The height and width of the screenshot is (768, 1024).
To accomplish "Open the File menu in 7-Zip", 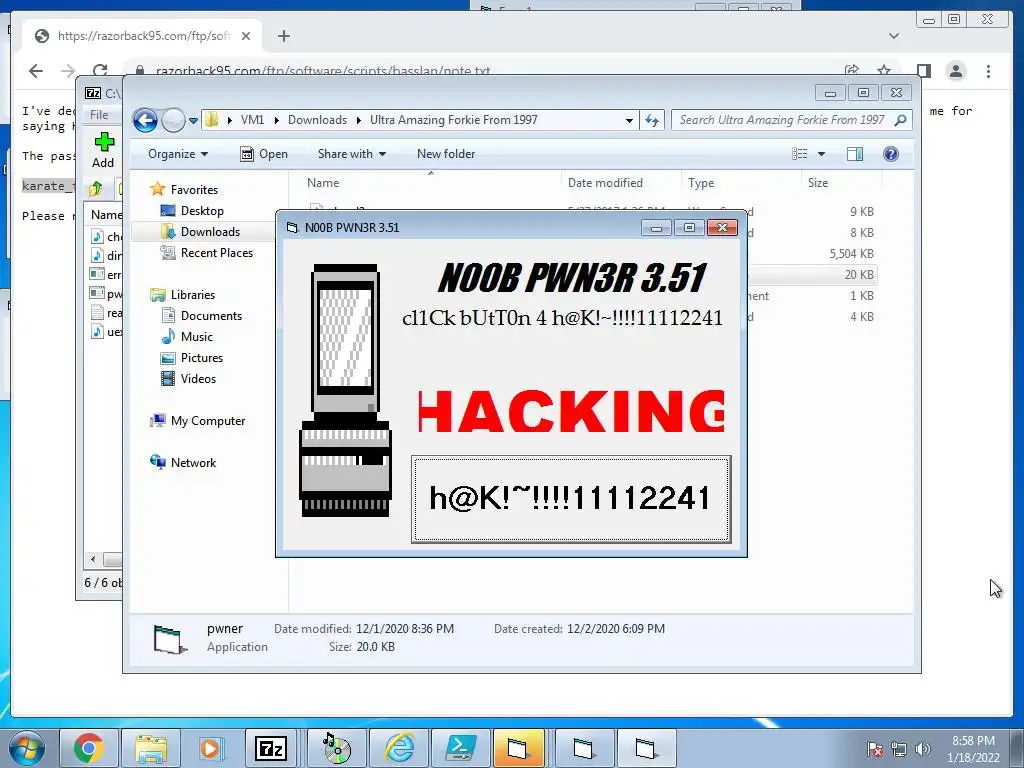I will (x=99, y=115).
